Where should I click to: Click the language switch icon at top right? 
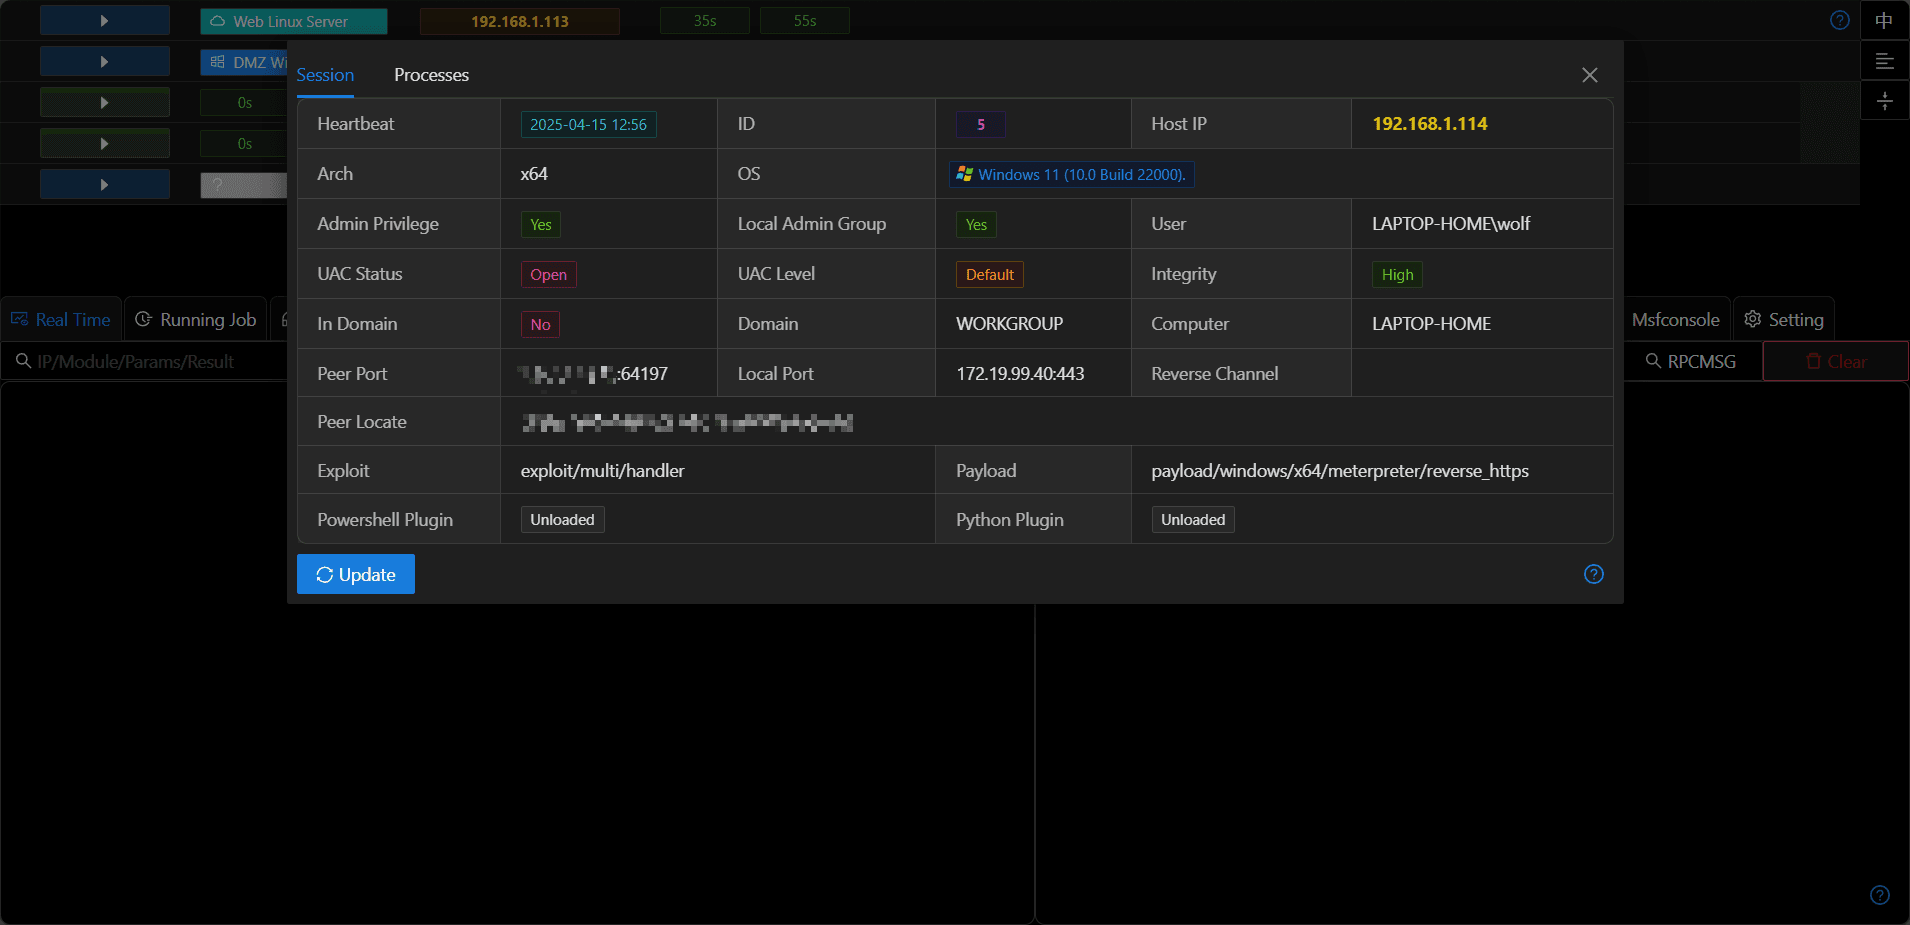pos(1884,20)
